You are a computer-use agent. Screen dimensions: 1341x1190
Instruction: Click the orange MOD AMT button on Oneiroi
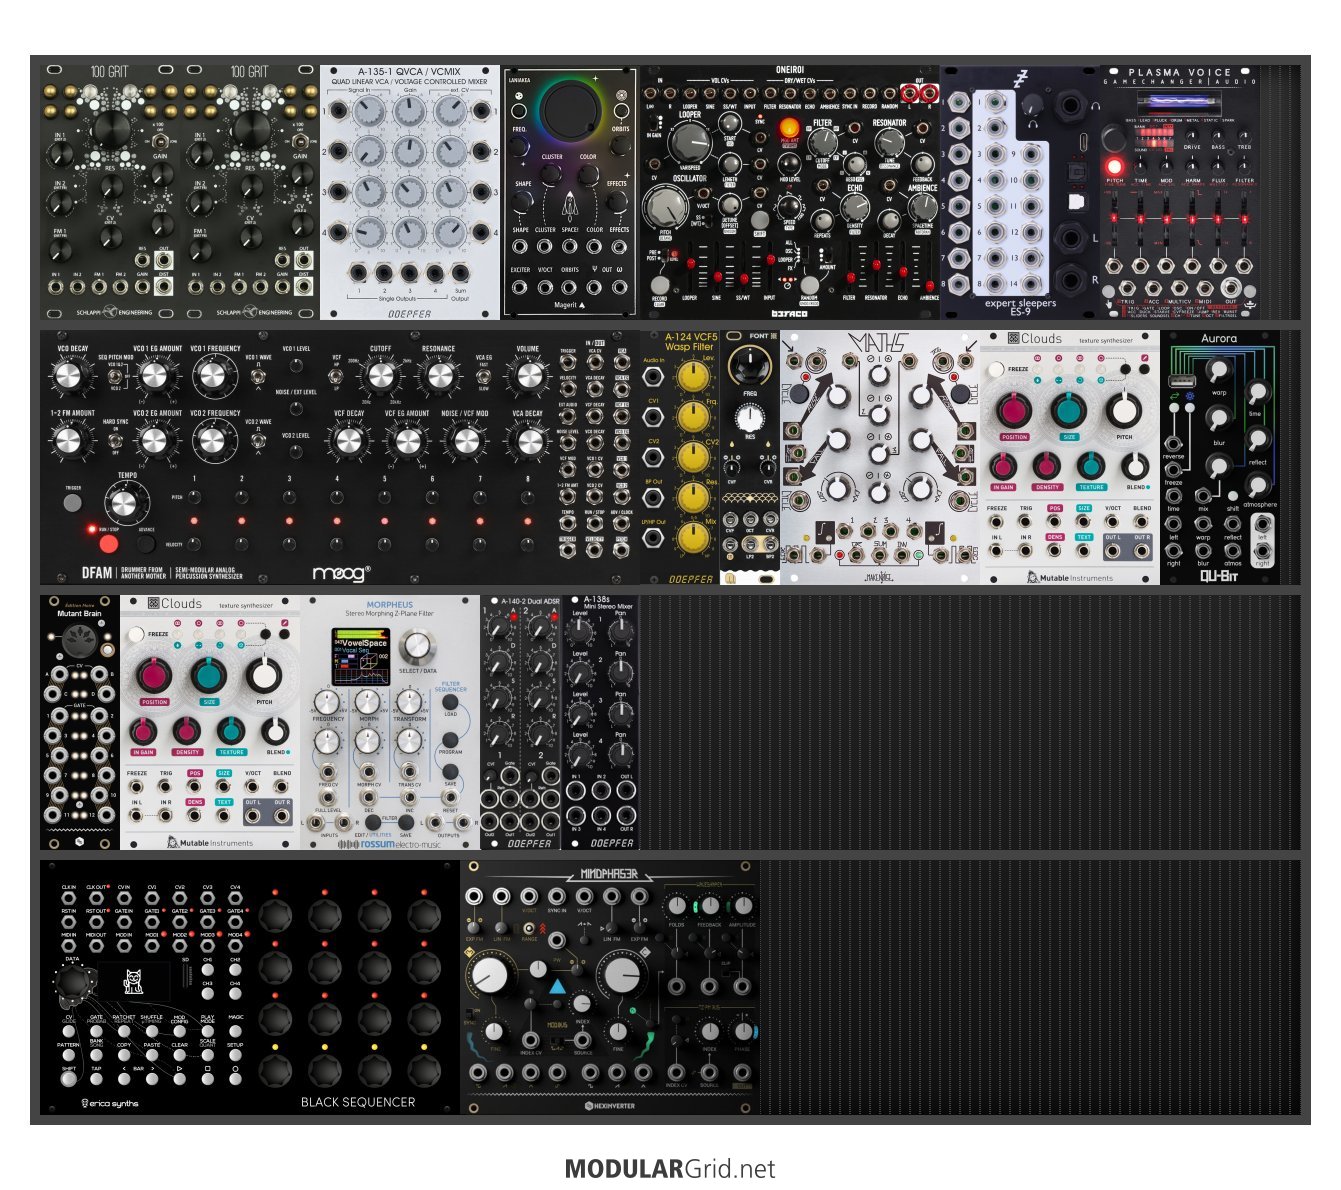pos(788,128)
